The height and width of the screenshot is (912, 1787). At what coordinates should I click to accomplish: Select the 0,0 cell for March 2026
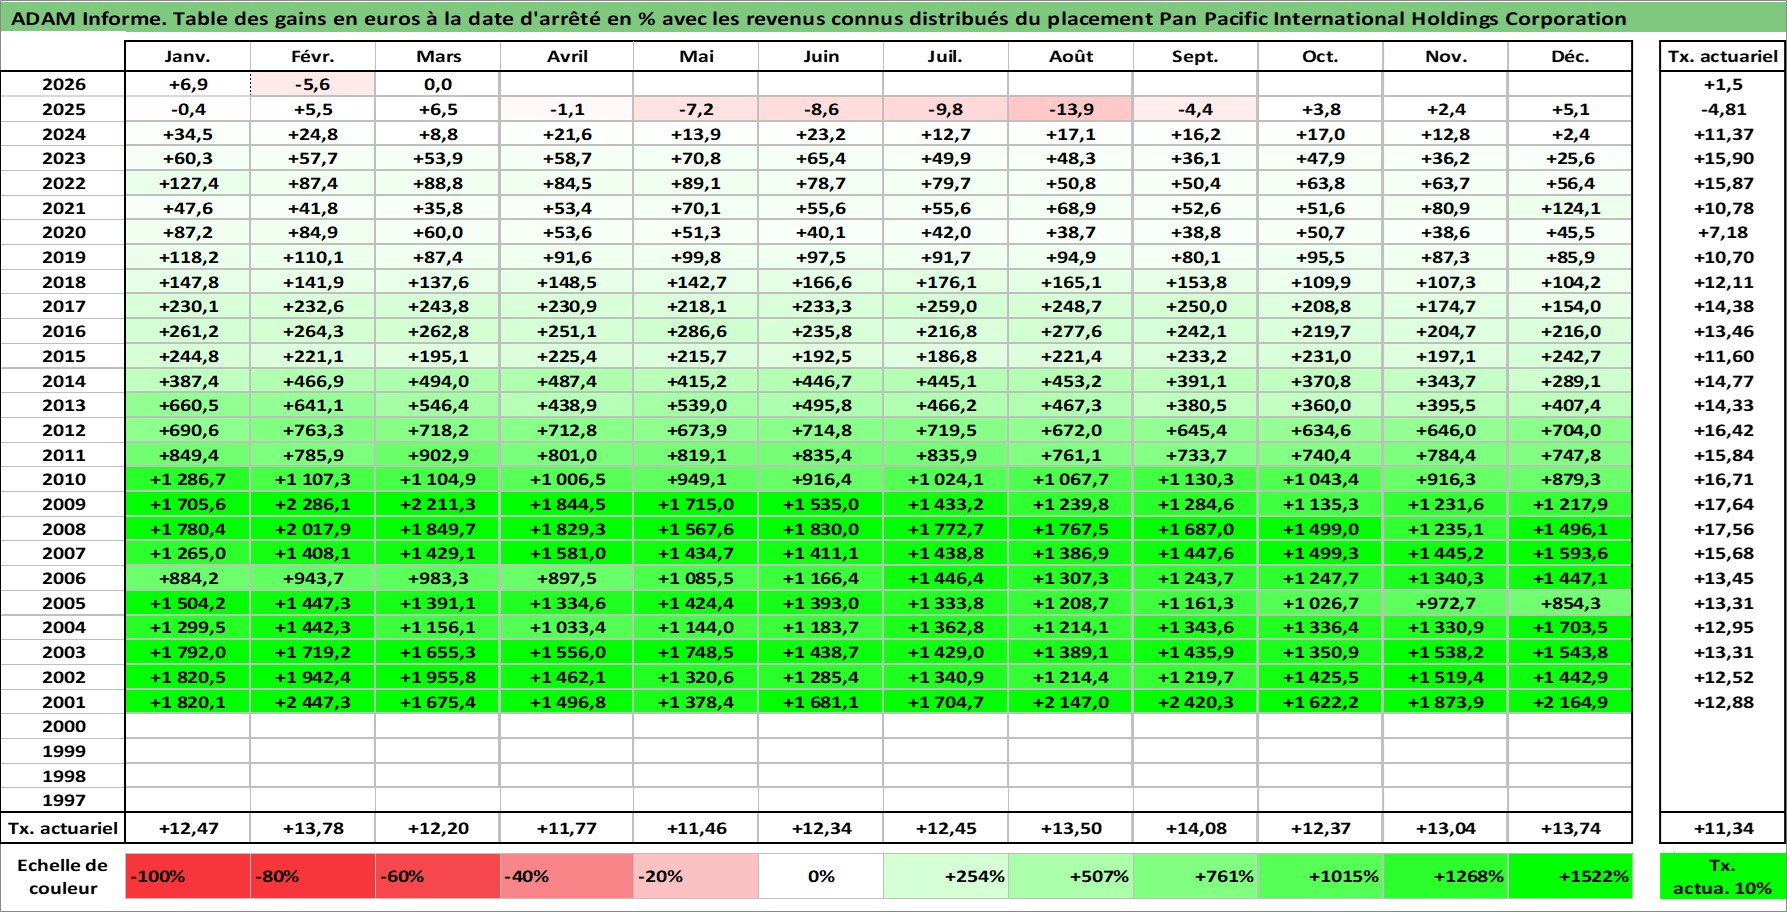point(438,85)
